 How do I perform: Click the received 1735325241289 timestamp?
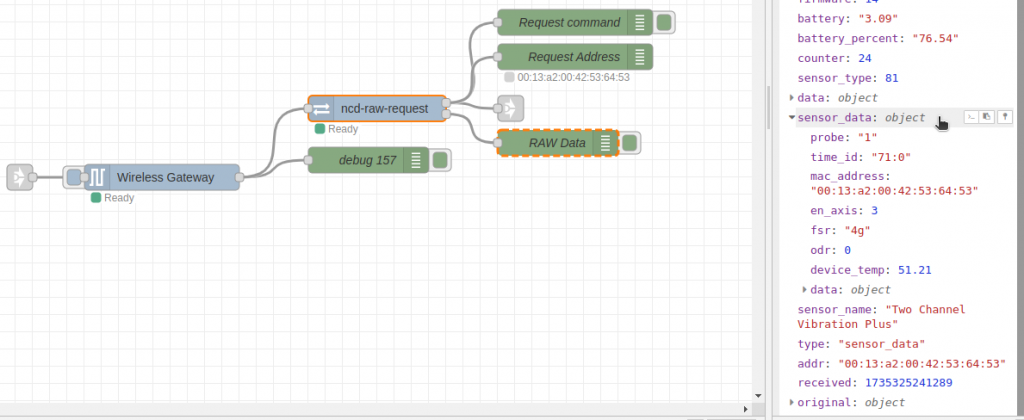[909, 383]
